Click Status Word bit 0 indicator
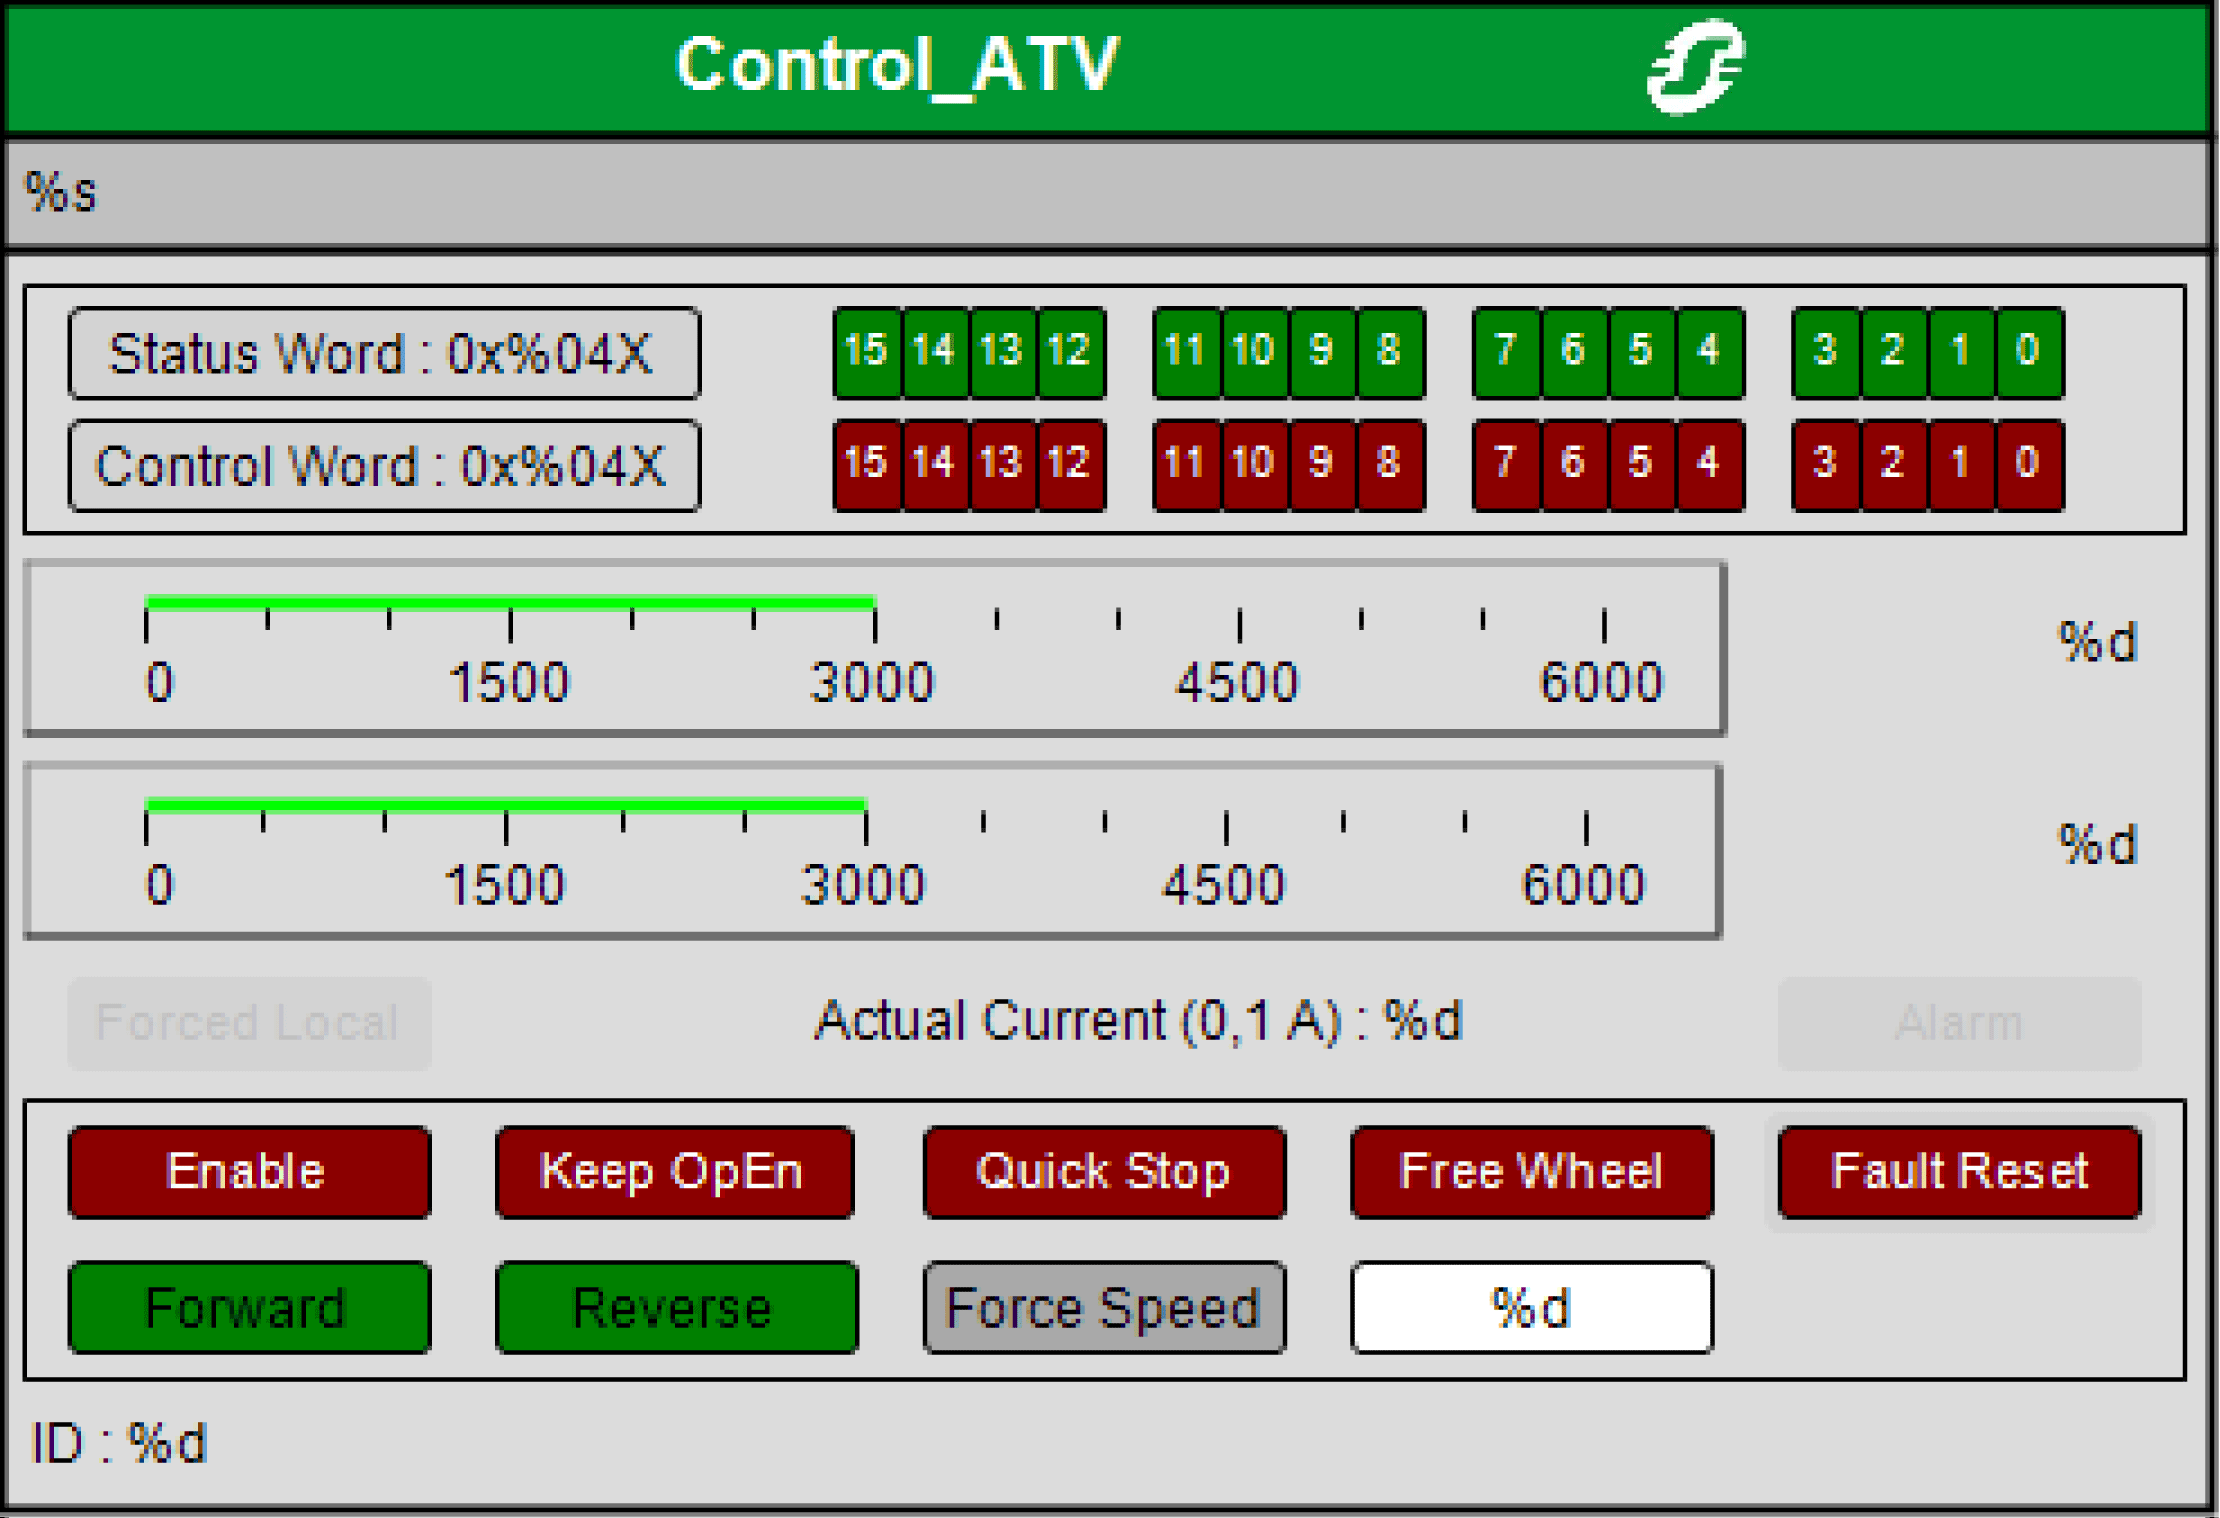The width and height of the screenshot is (2220, 1518). pos(2029,352)
